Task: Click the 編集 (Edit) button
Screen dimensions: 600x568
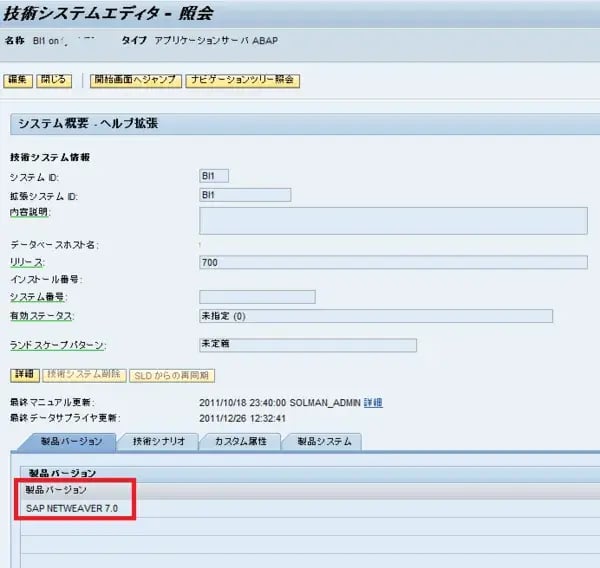Action: pyautogui.click(x=19, y=81)
